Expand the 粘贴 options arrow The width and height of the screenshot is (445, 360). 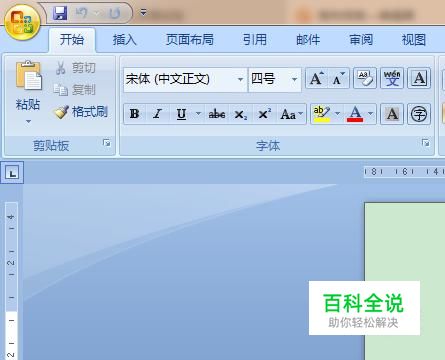point(28,121)
